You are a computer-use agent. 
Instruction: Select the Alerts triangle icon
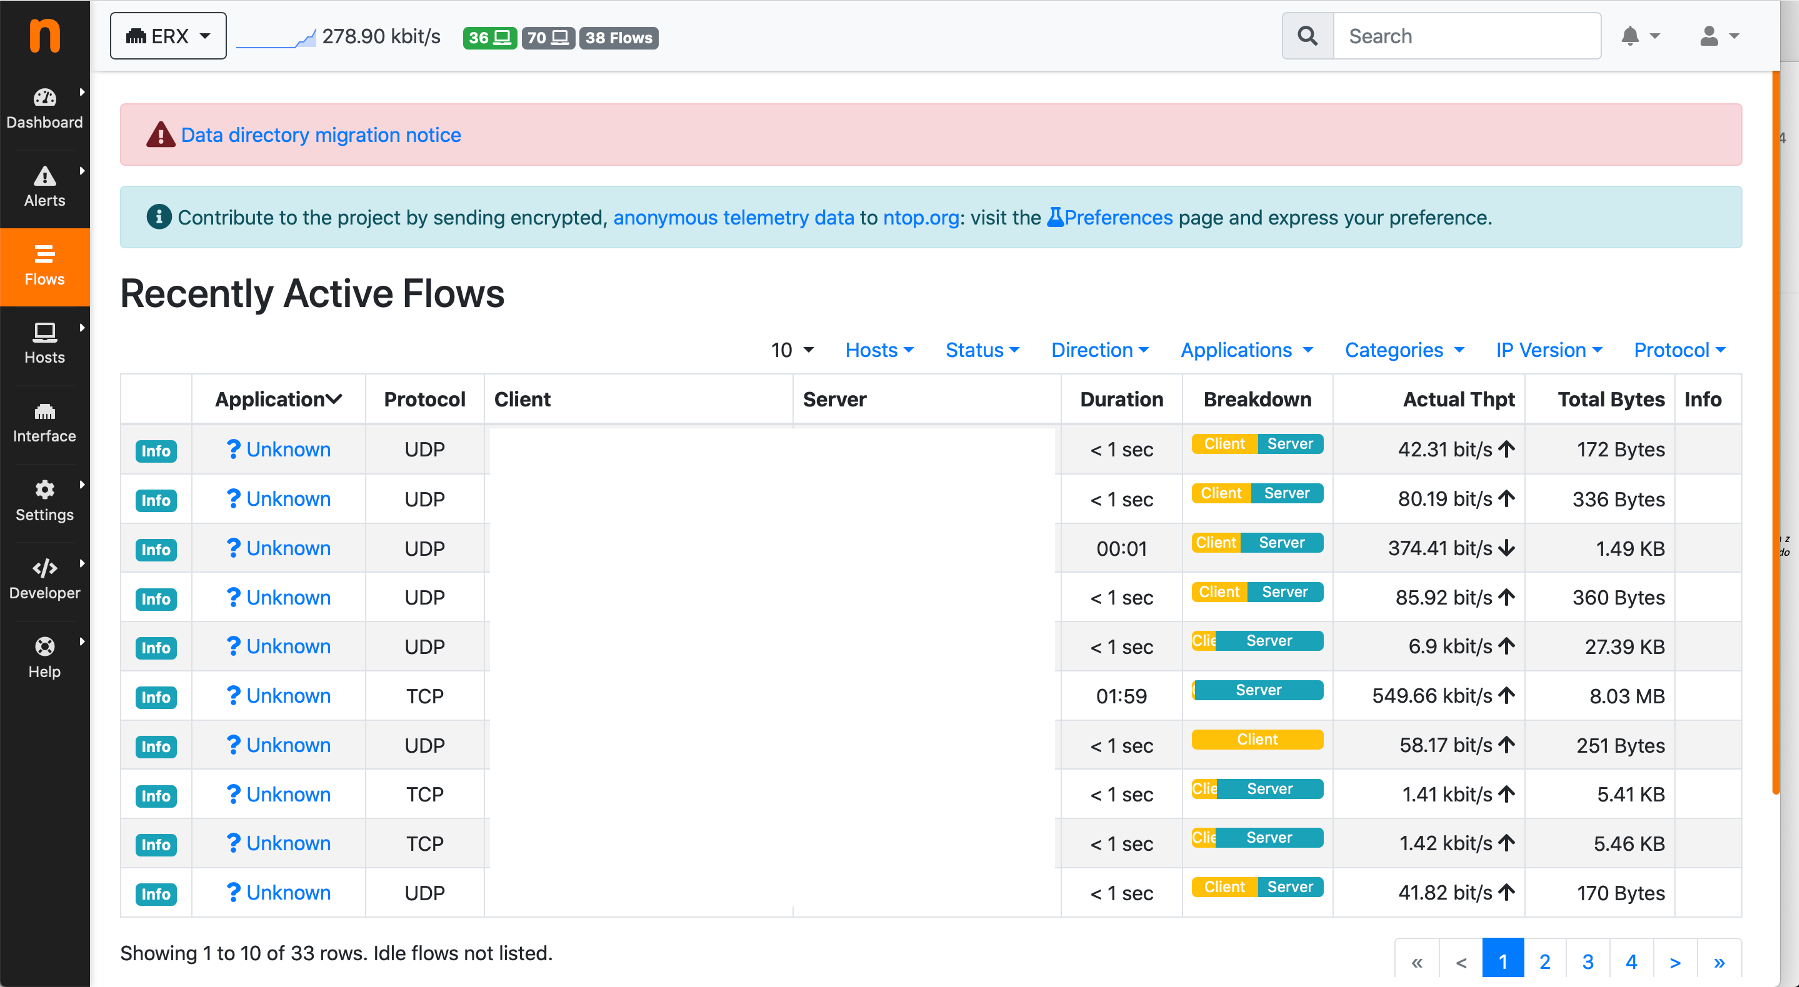44,176
